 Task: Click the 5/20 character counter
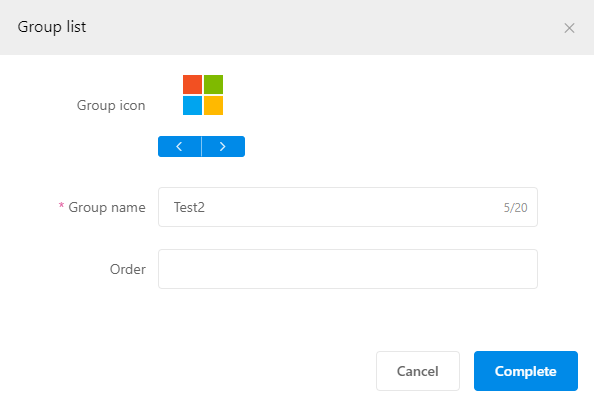click(x=515, y=208)
